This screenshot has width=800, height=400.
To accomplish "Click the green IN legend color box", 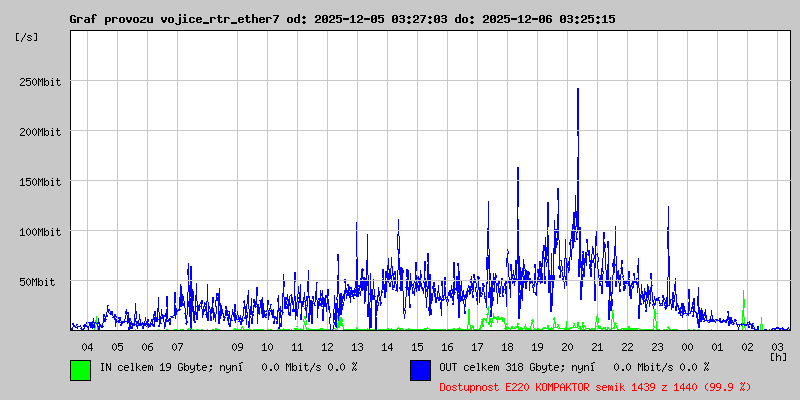I will [x=80, y=369].
